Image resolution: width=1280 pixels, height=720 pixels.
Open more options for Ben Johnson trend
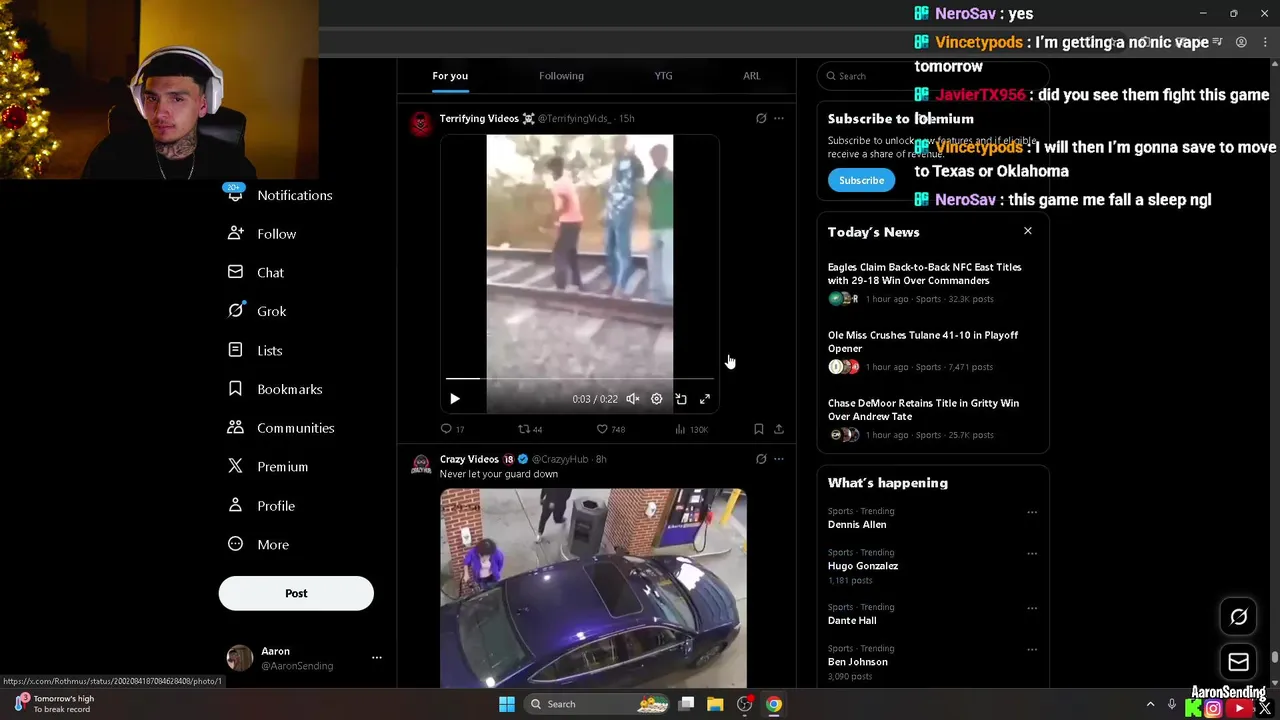1032,649
